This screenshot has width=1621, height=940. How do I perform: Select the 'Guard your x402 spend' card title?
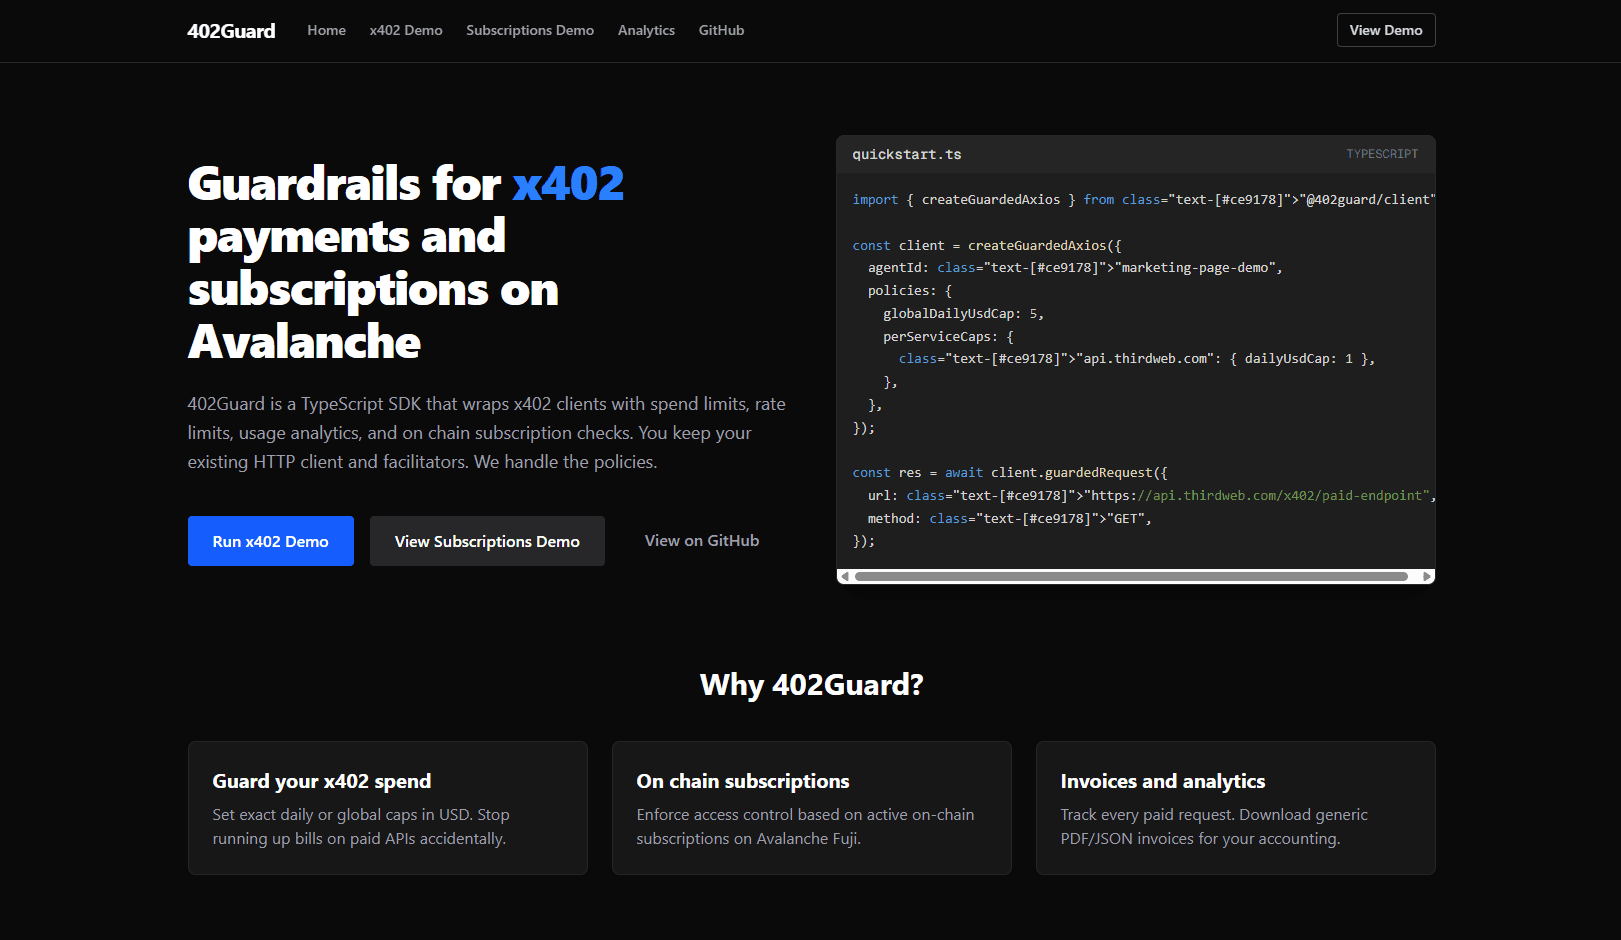pyautogui.click(x=322, y=781)
